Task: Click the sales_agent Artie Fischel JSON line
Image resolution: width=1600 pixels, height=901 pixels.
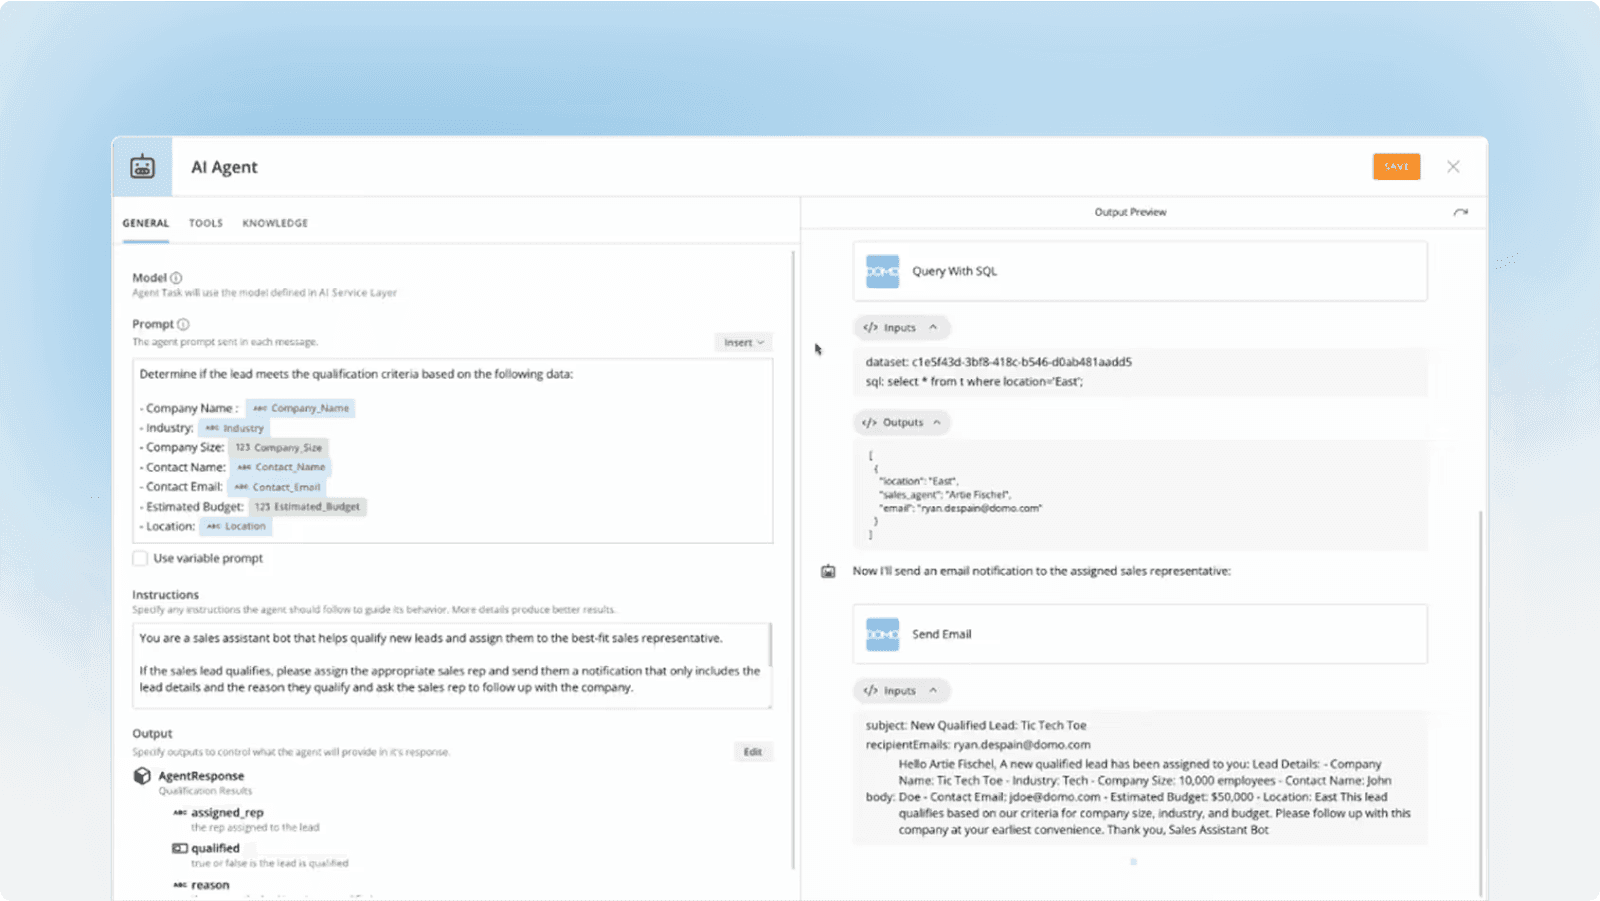Action: [945, 495]
